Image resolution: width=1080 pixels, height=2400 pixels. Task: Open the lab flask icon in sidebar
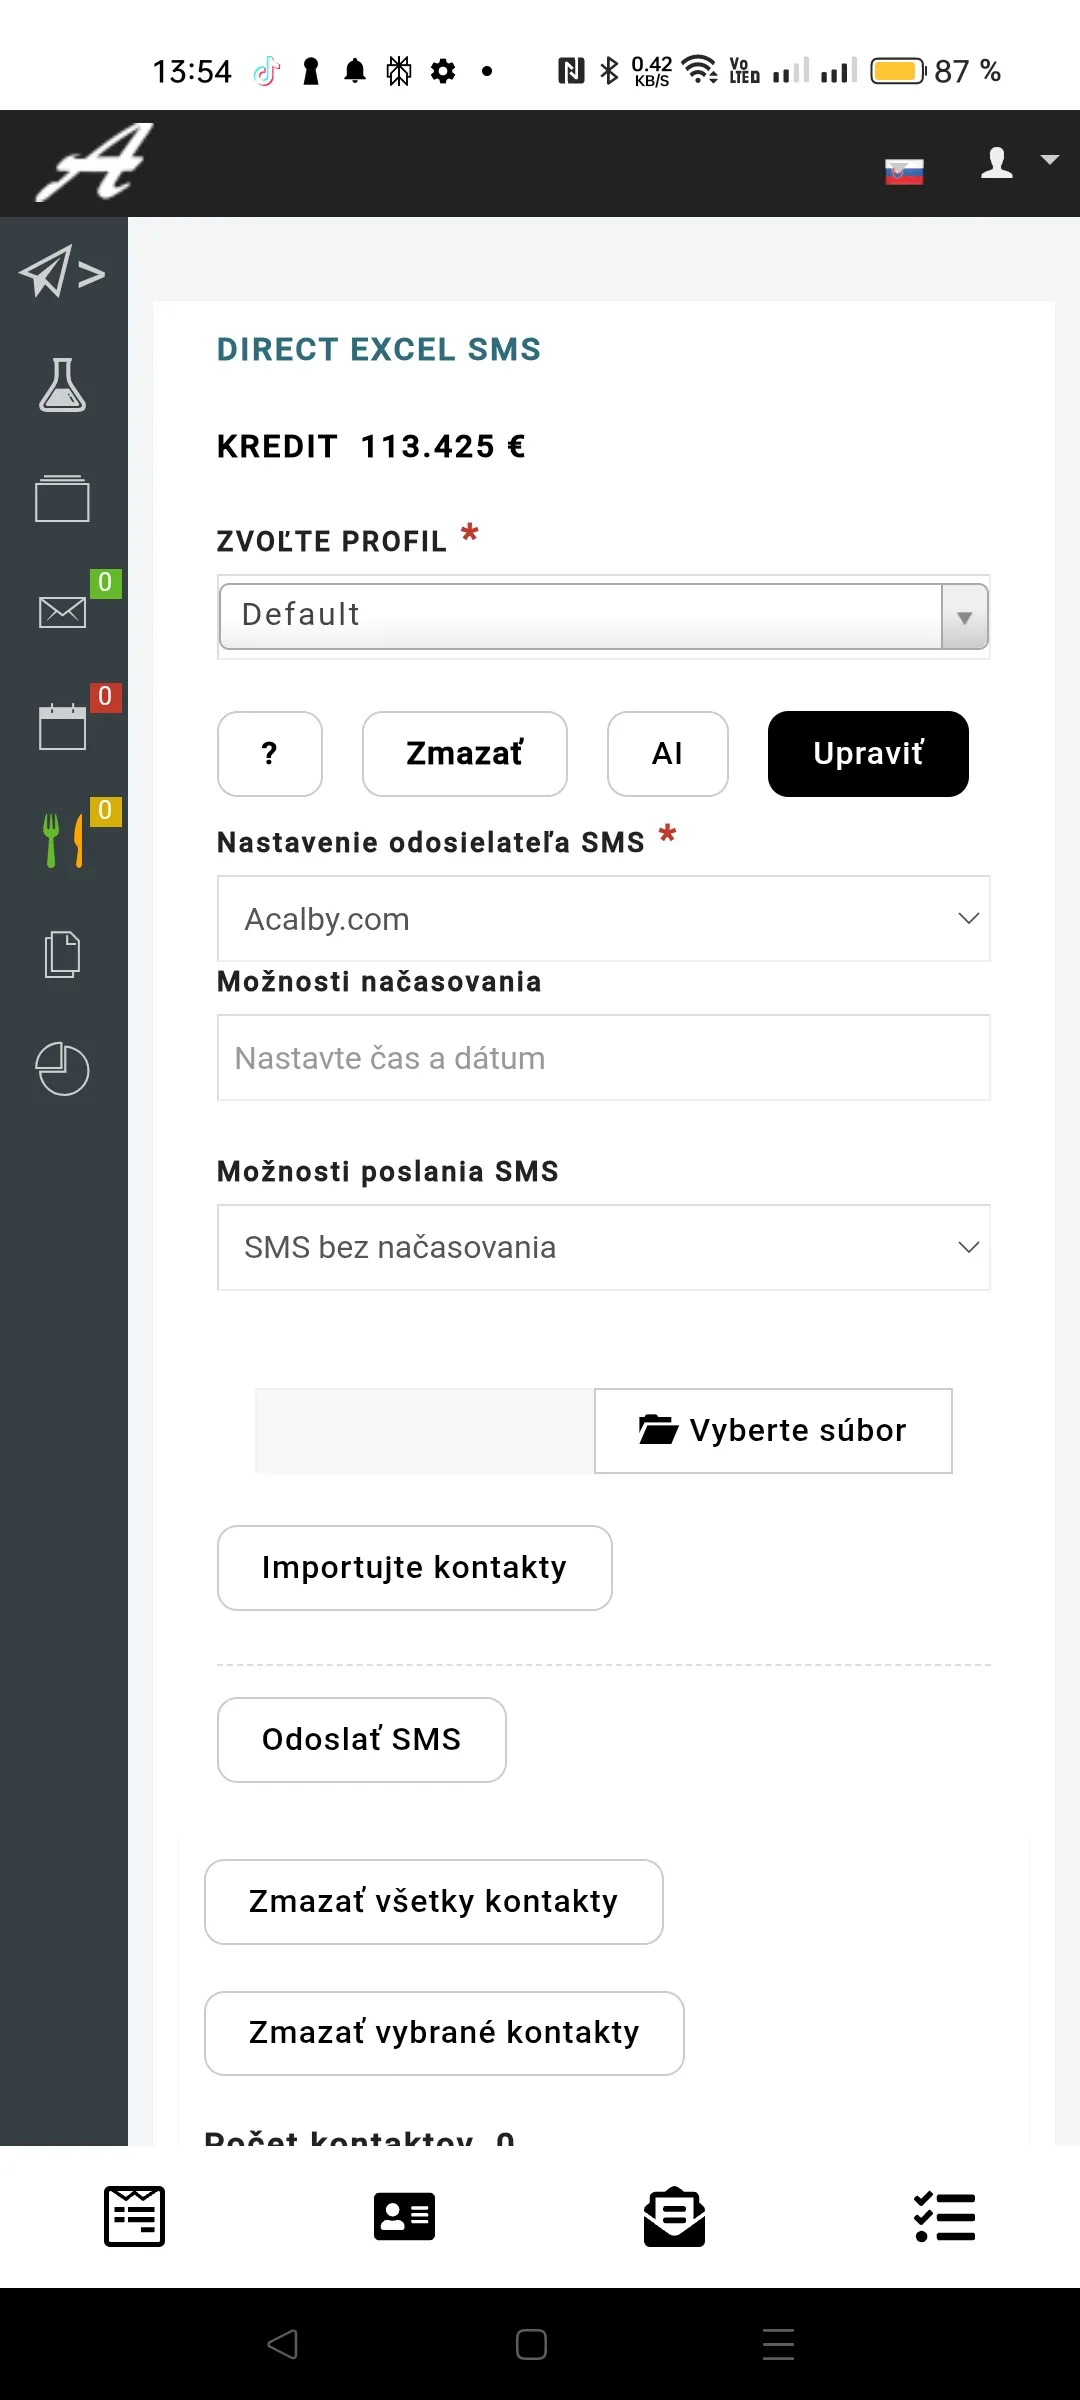[62, 385]
